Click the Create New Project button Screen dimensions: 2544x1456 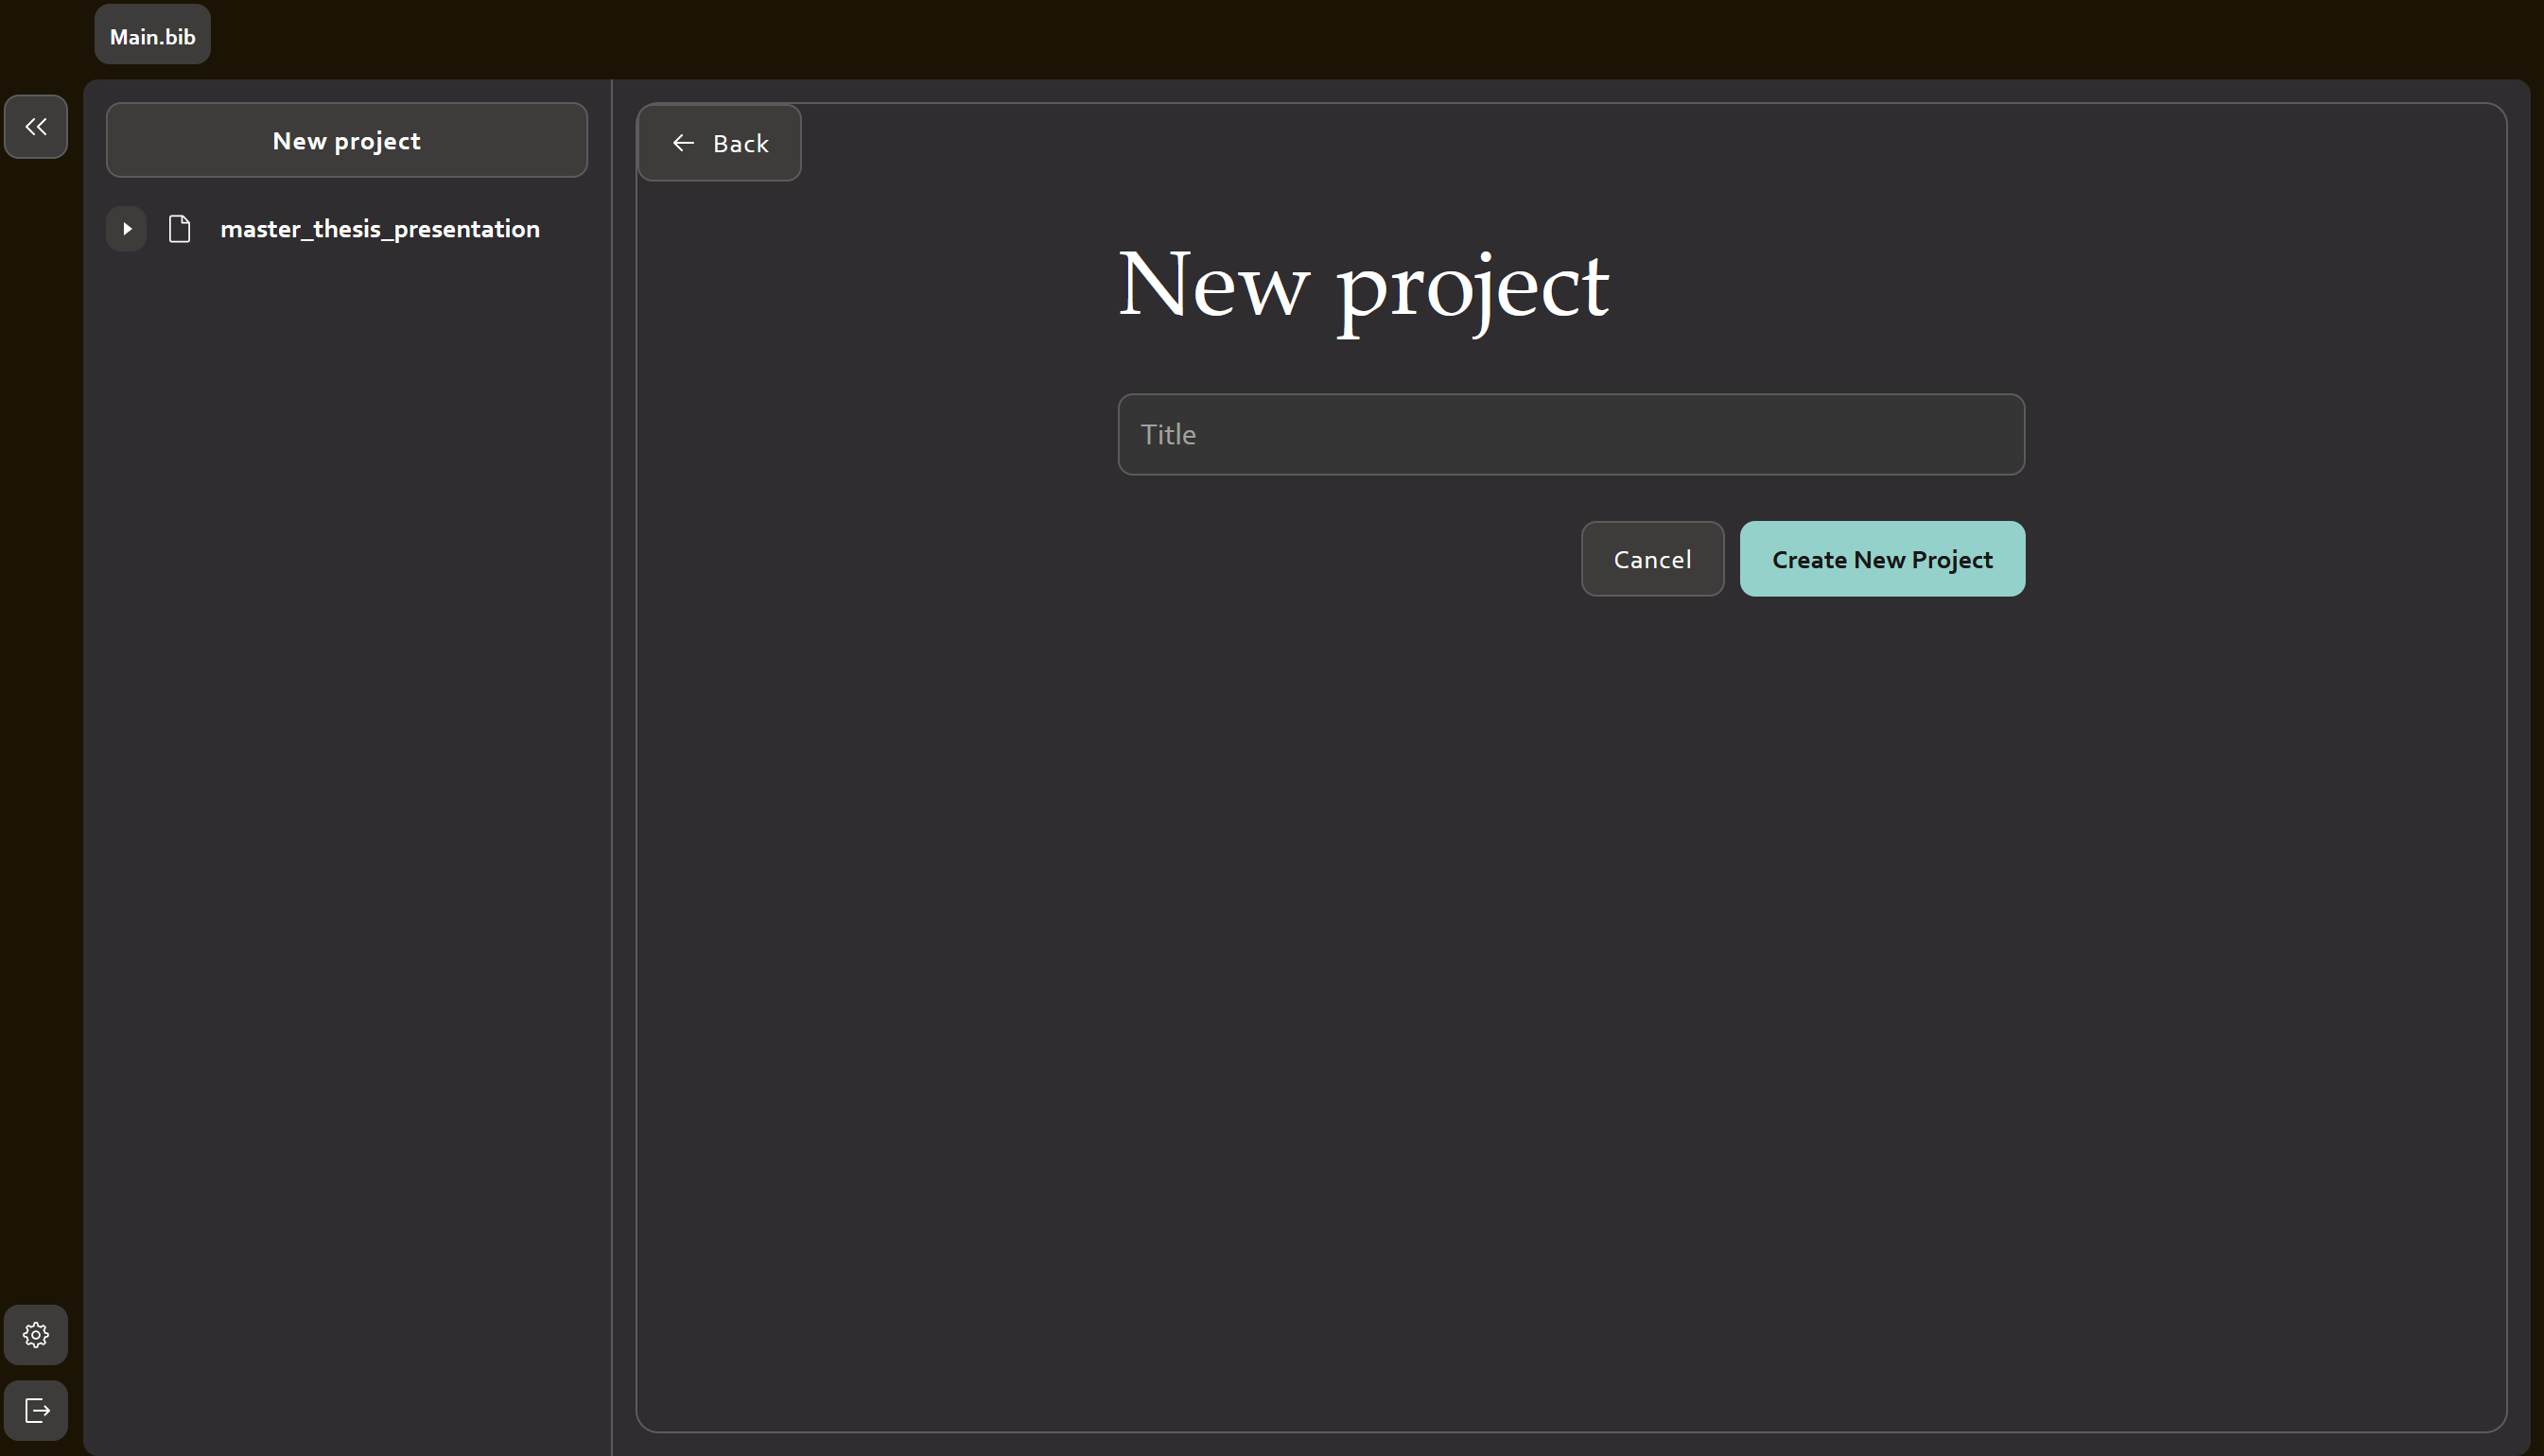tap(1882, 559)
